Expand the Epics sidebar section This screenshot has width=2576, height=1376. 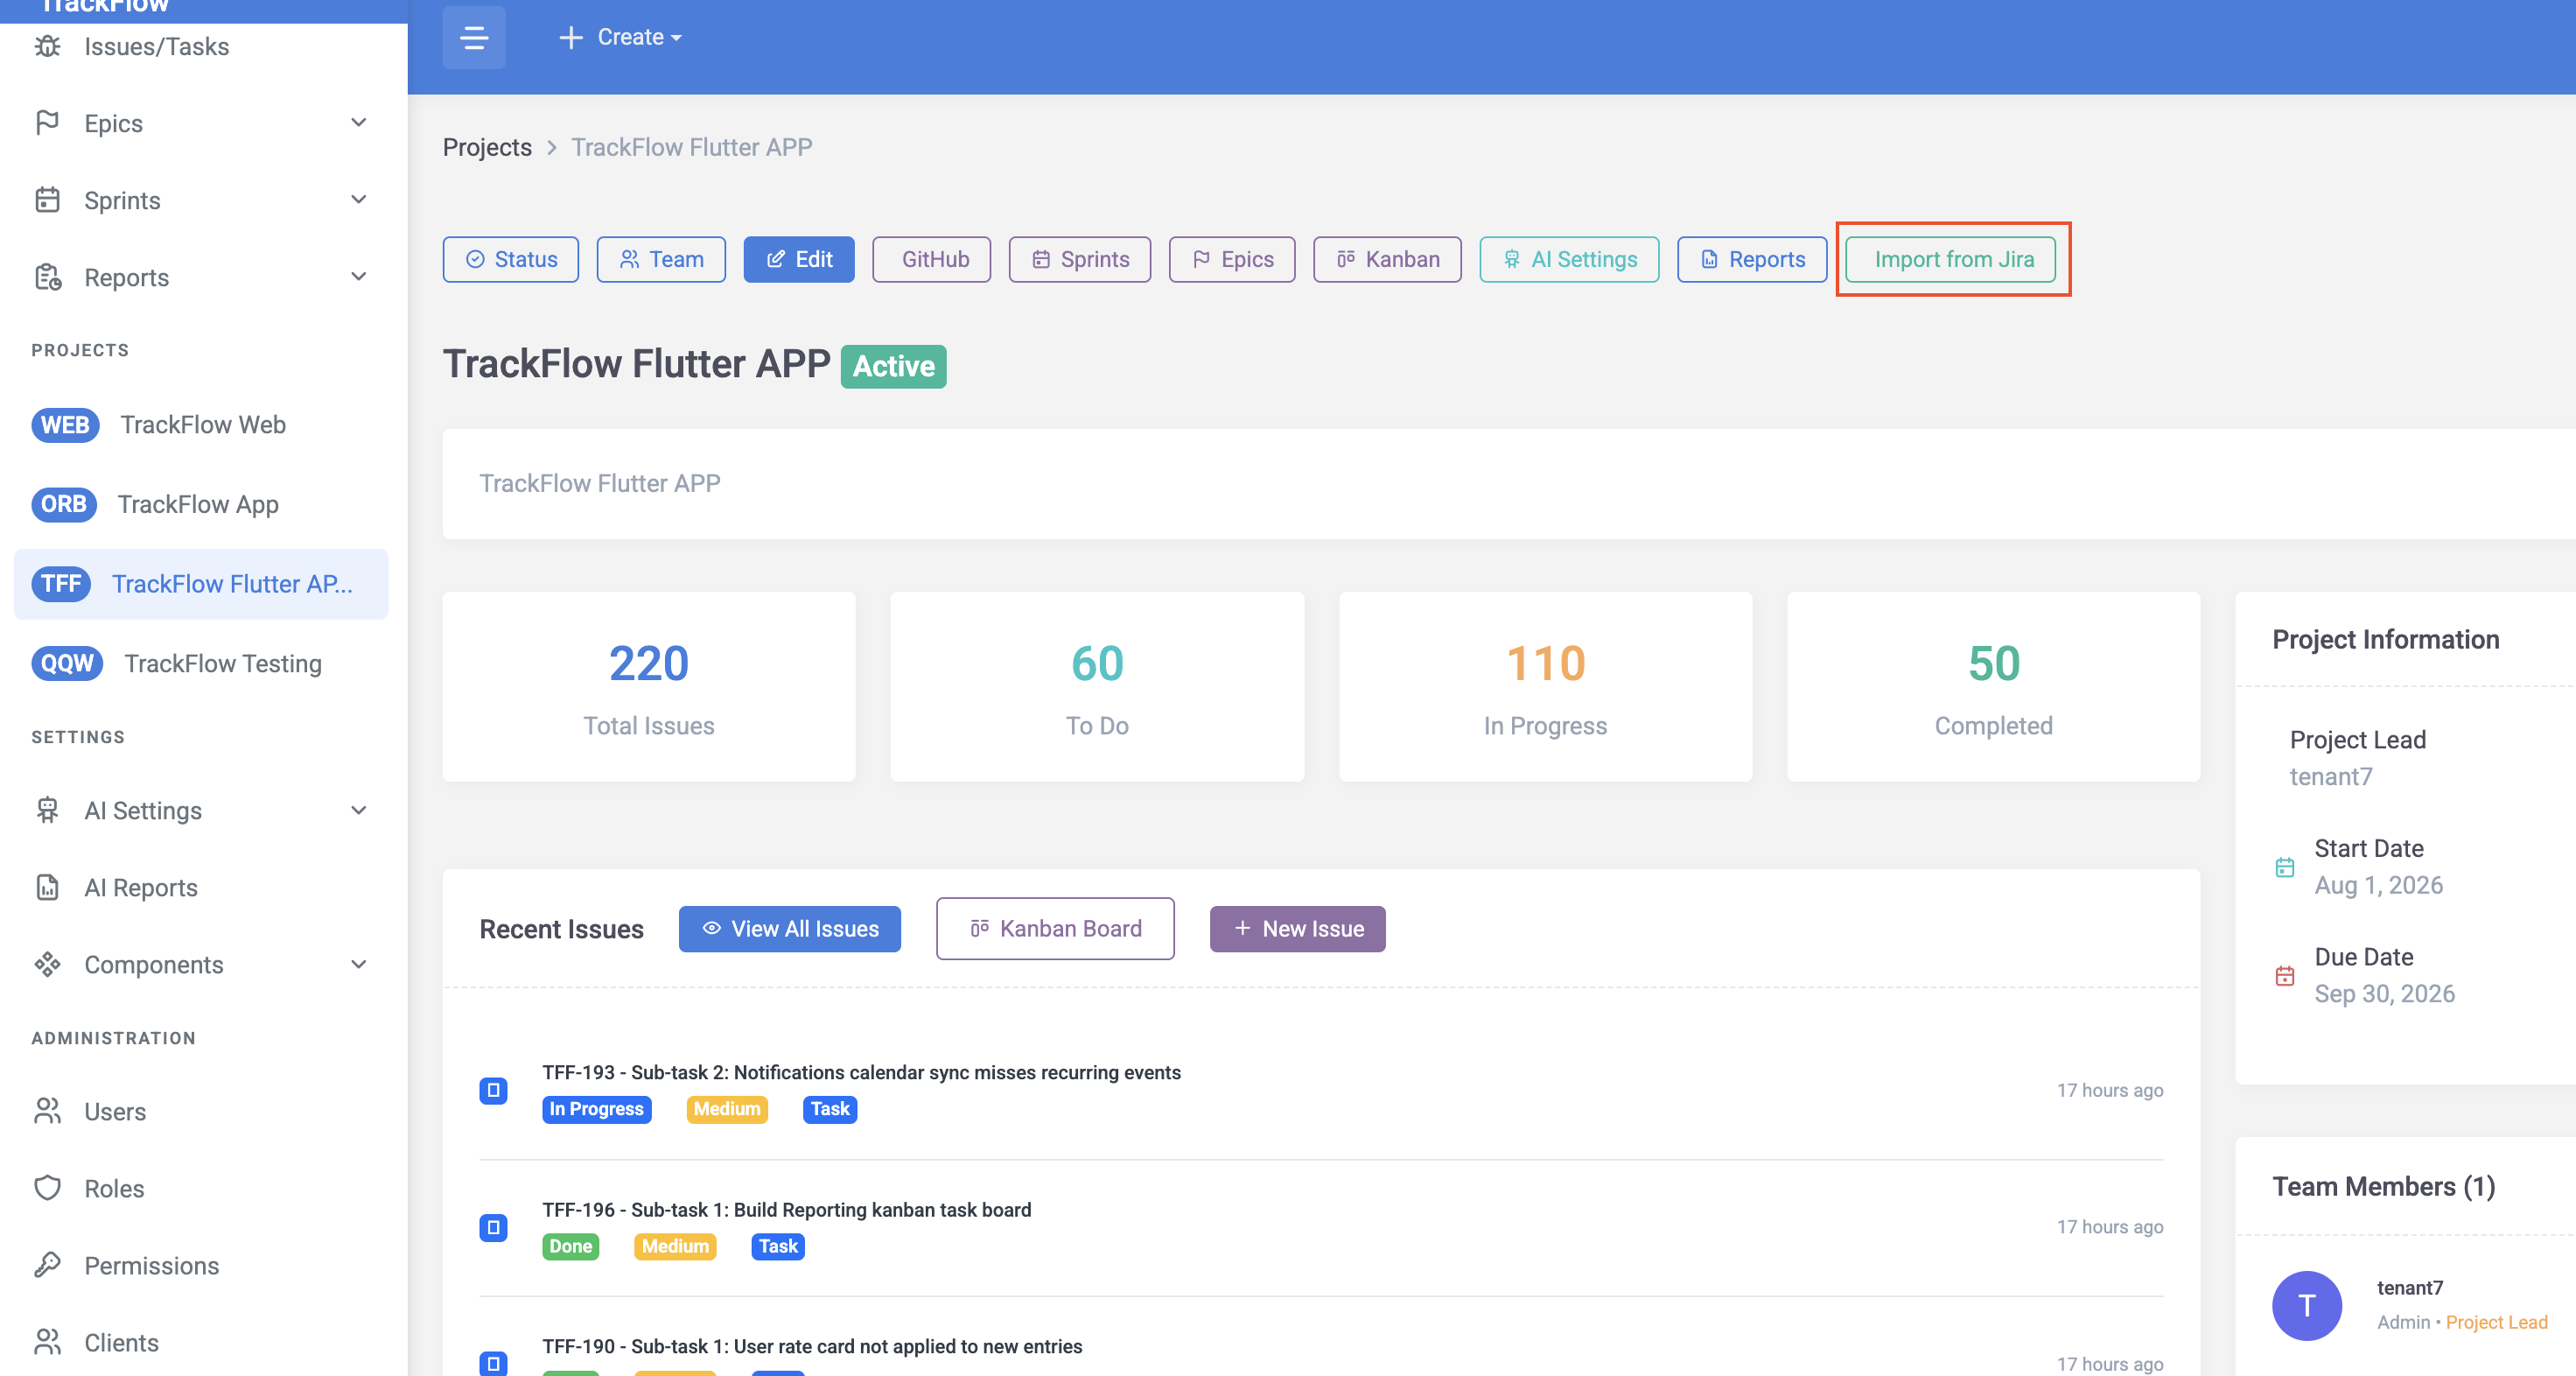pyautogui.click(x=359, y=123)
